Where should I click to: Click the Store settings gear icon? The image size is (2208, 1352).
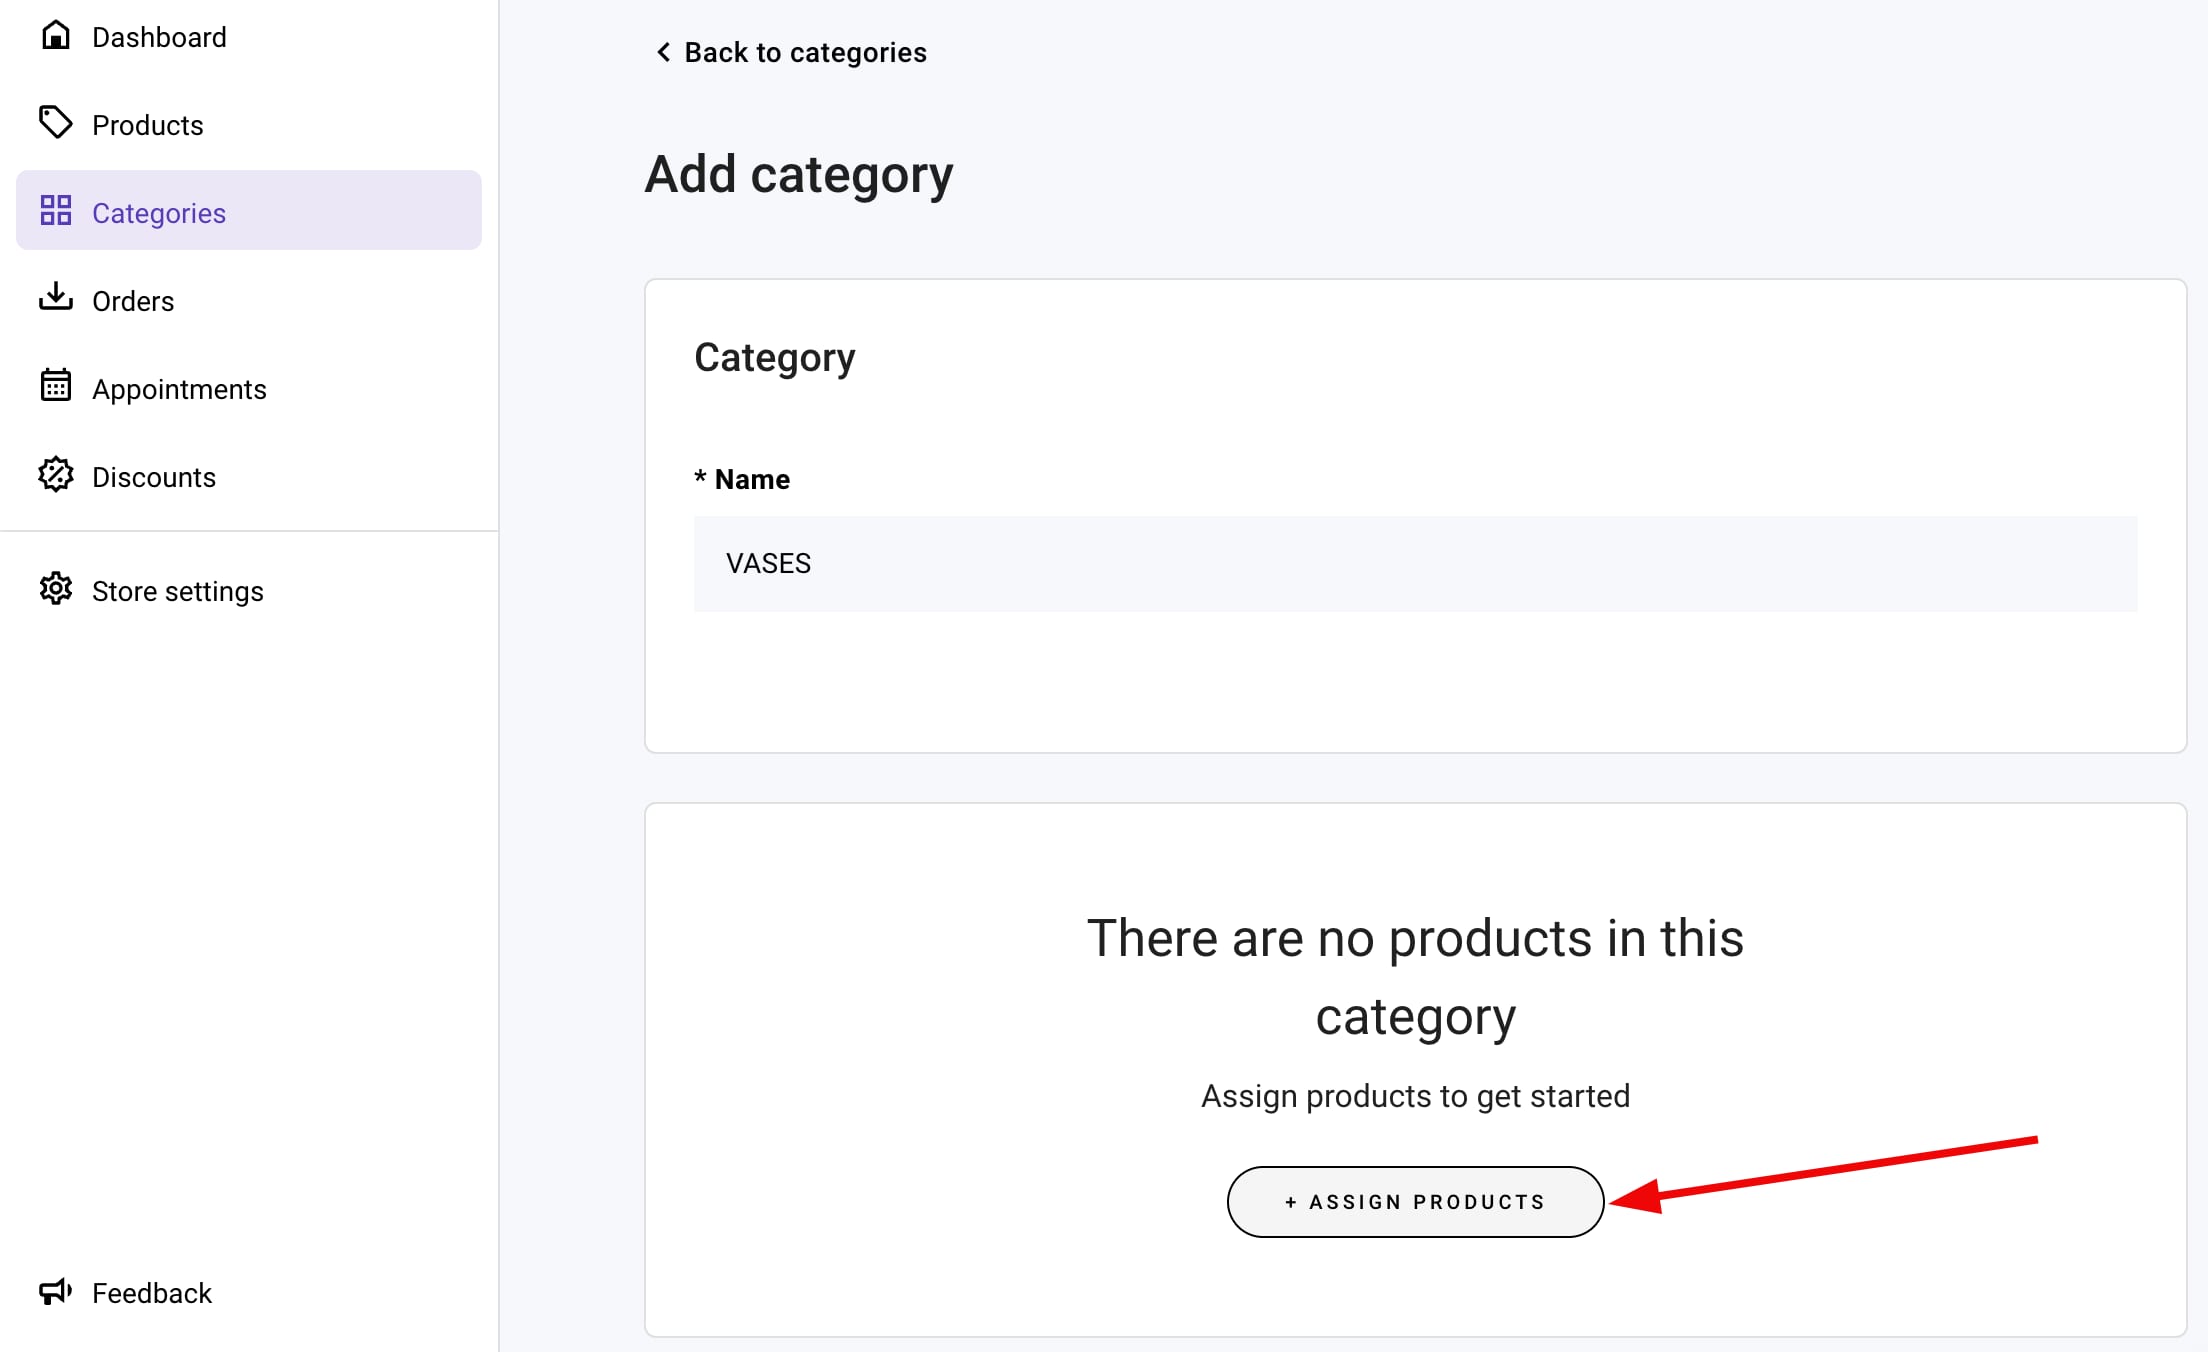point(56,589)
